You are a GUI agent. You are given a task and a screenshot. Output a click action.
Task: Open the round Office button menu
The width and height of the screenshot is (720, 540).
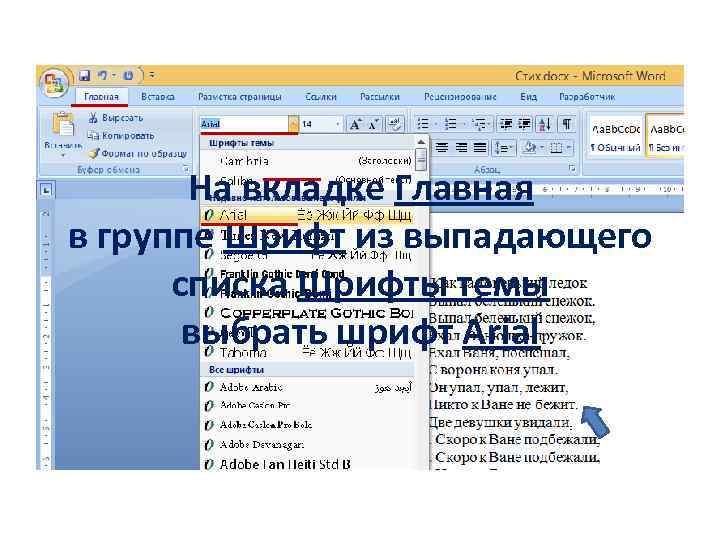[x=54, y=84]
